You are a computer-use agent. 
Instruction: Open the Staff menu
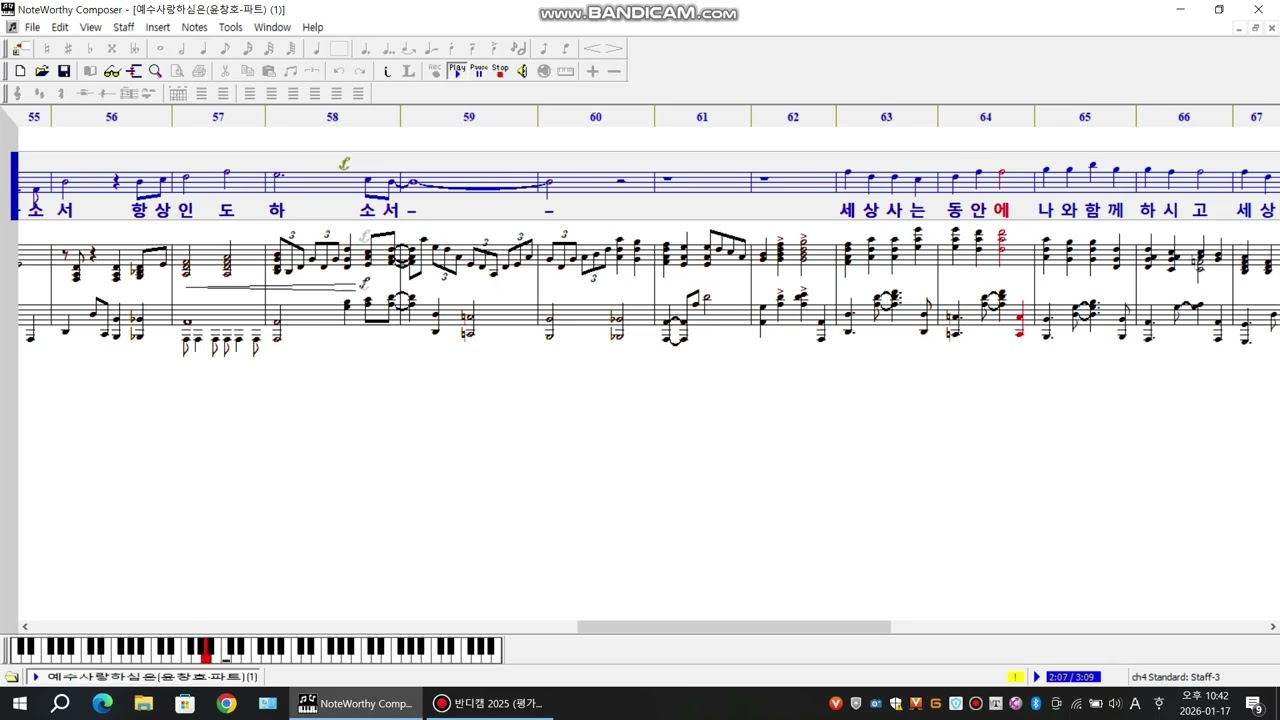click(x=123, y=27)
